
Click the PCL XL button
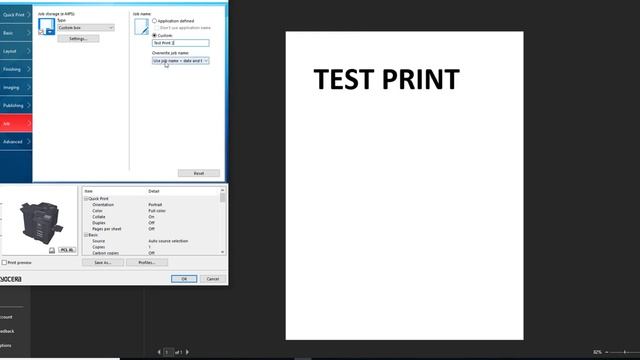(x=67, y=250)
